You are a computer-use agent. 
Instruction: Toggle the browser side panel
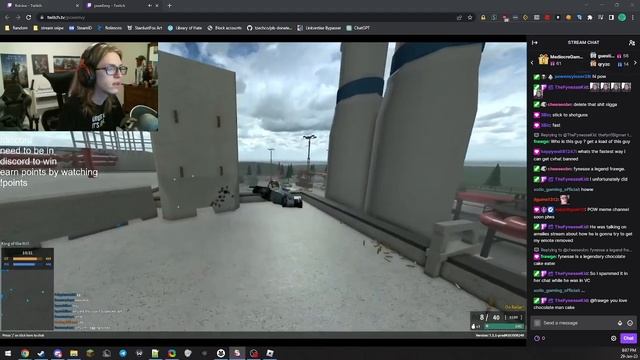point(611,18)
